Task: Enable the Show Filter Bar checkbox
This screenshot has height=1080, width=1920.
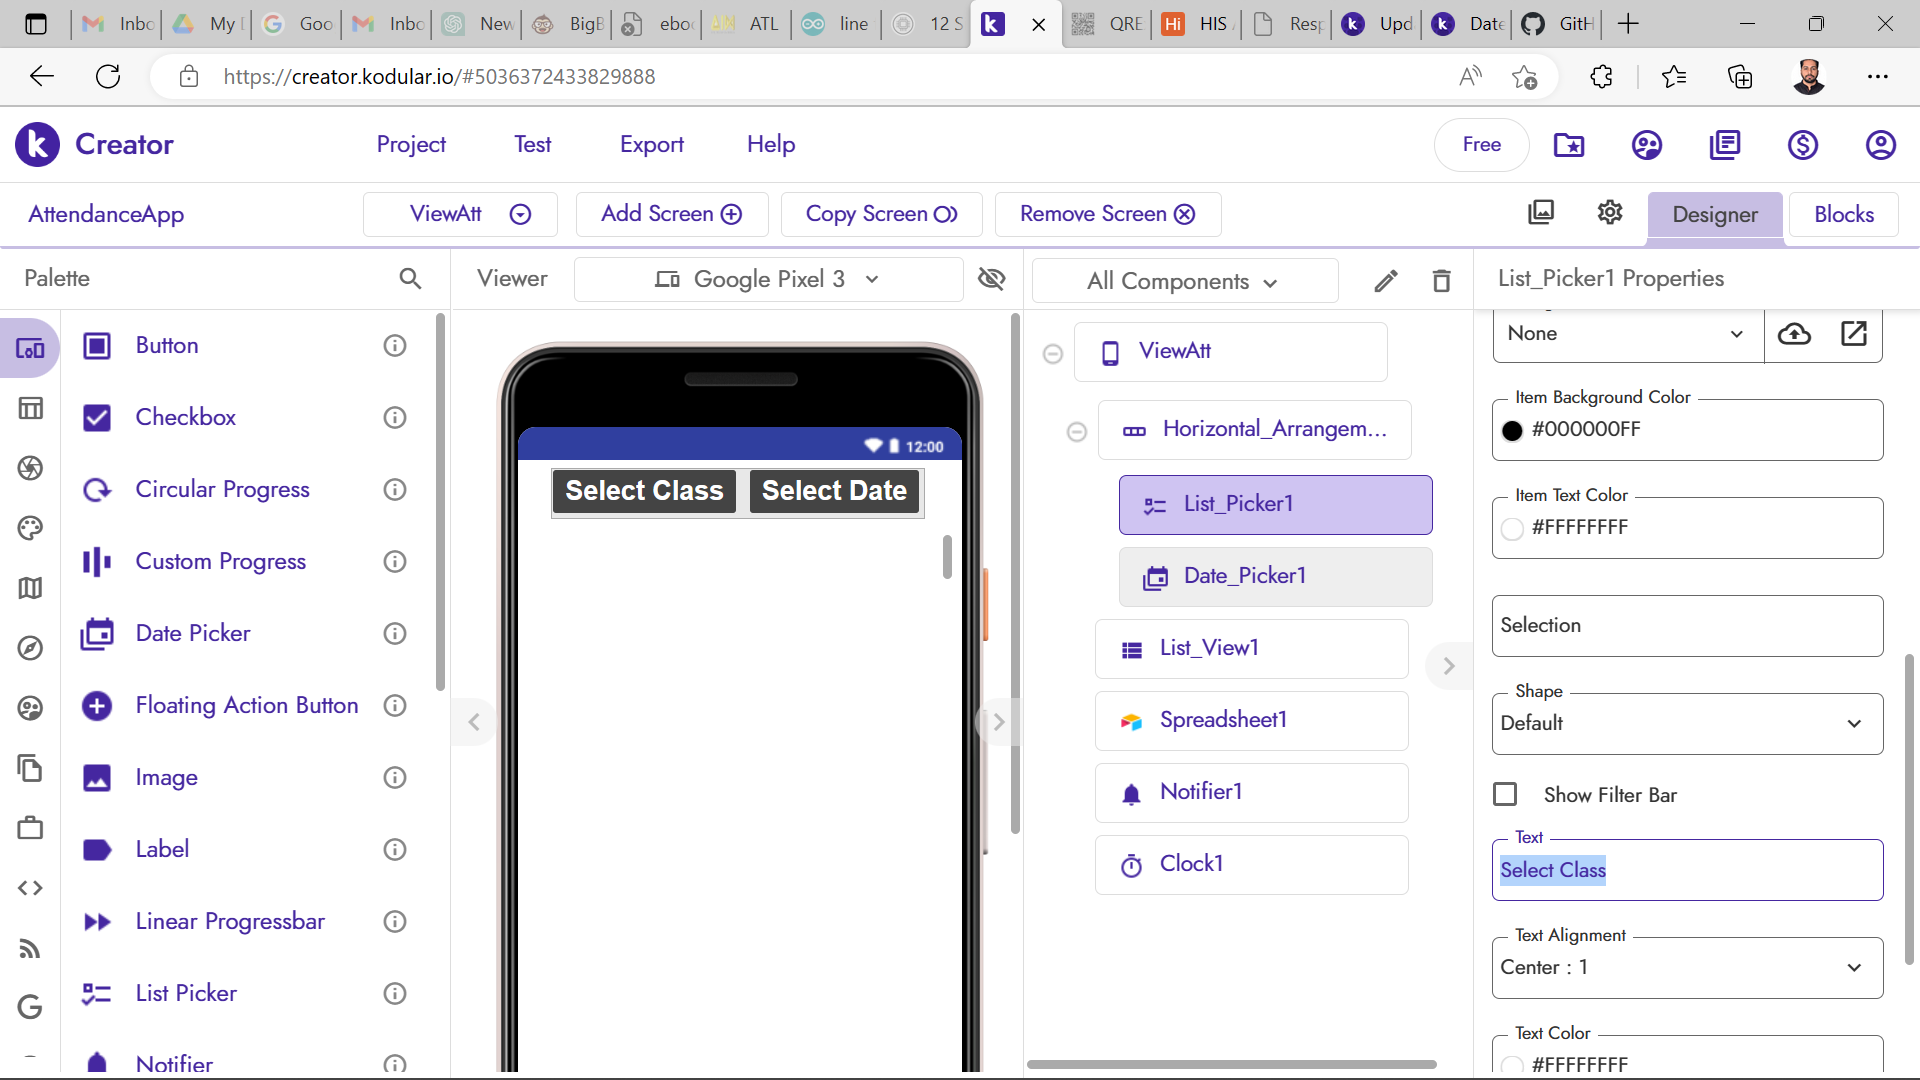Action: (x=1505, y=795)
